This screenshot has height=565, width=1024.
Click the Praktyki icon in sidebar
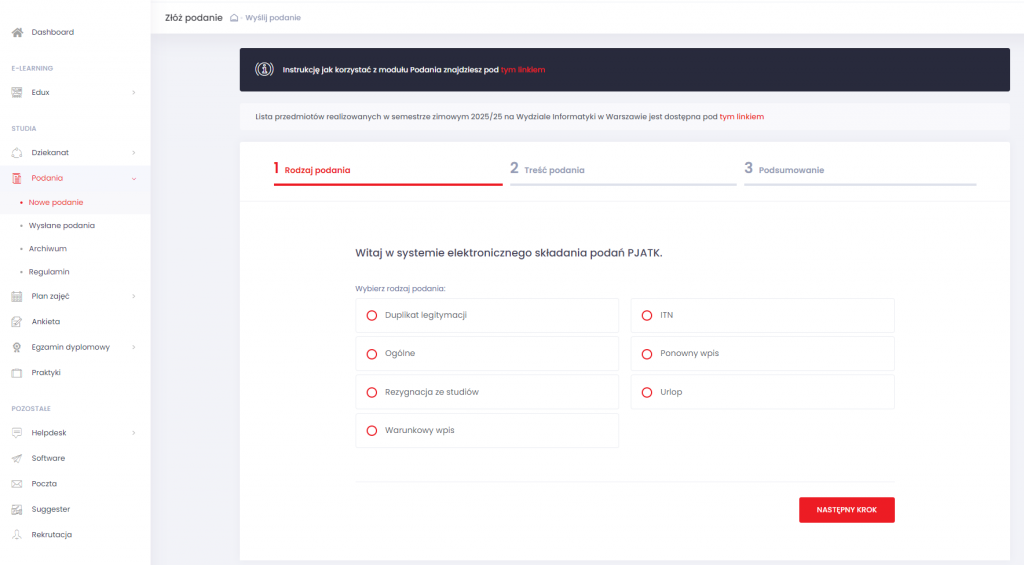[17, 373]
